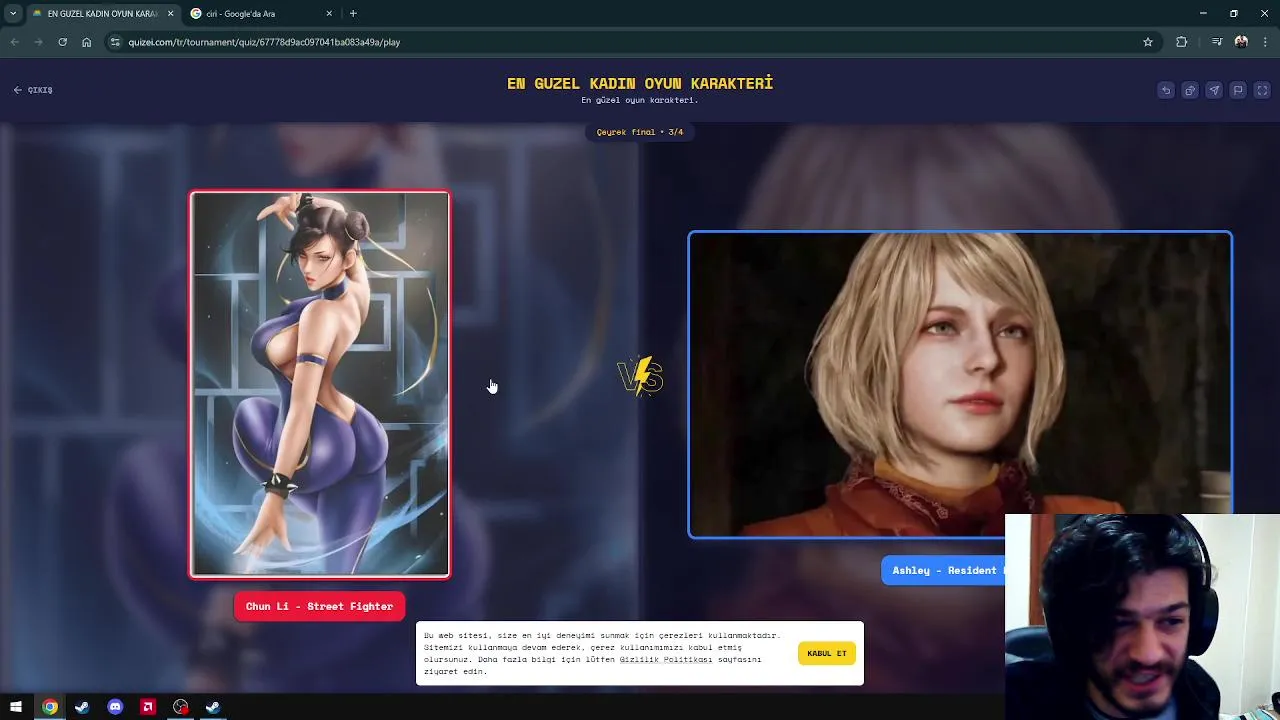The height and width of the screenshot is (720, 1280).
Task: Click the browser forward arrow
Action: 39,42
